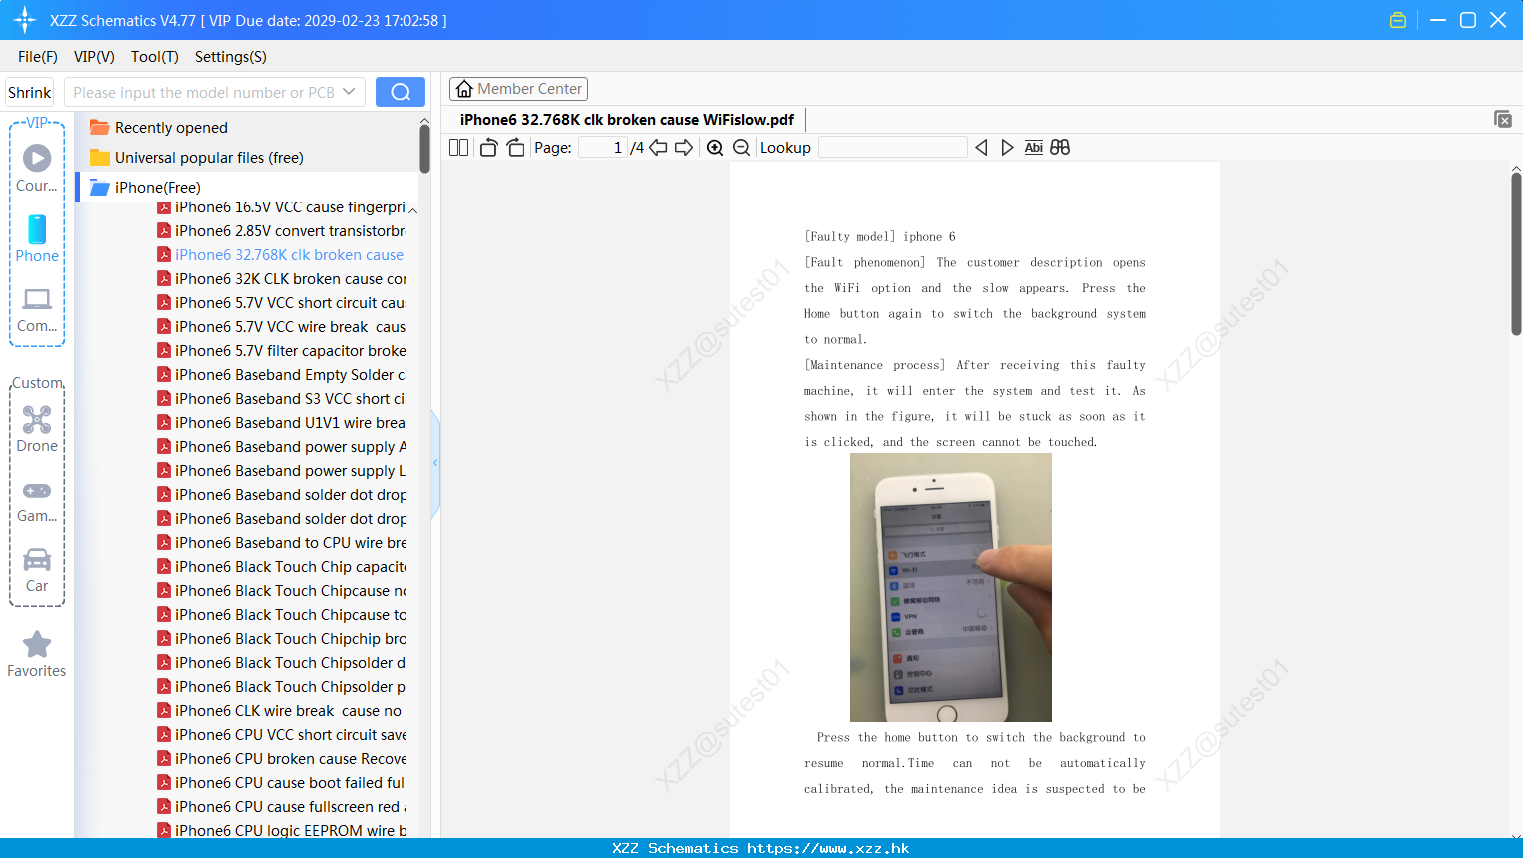1523x858 pixels.
Task: Open the Favorites star icon
Action: tap(37, 655)
